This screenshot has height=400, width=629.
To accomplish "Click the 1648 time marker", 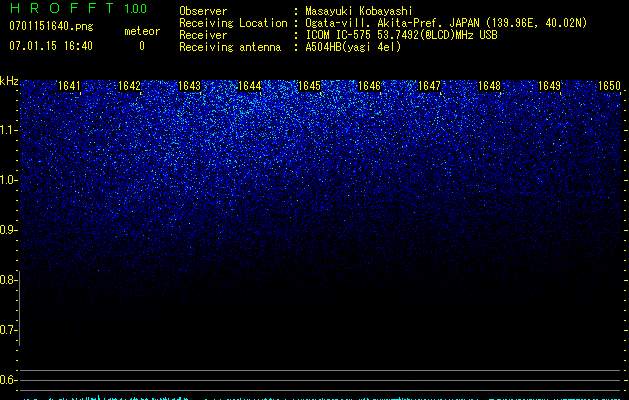I will click(490, 86).
